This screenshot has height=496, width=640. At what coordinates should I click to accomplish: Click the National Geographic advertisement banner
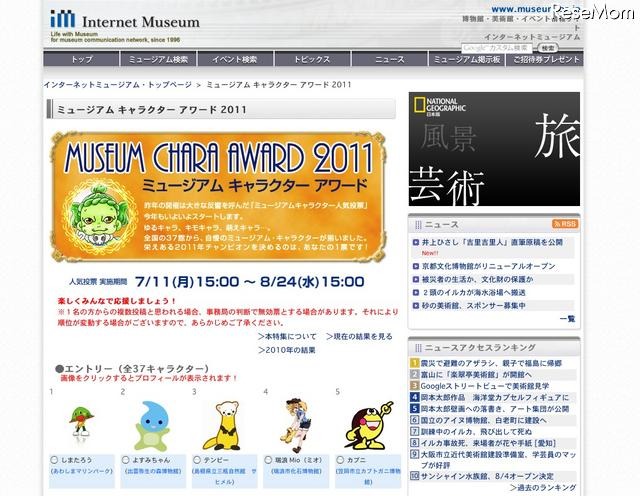click(x=494, y=149)
